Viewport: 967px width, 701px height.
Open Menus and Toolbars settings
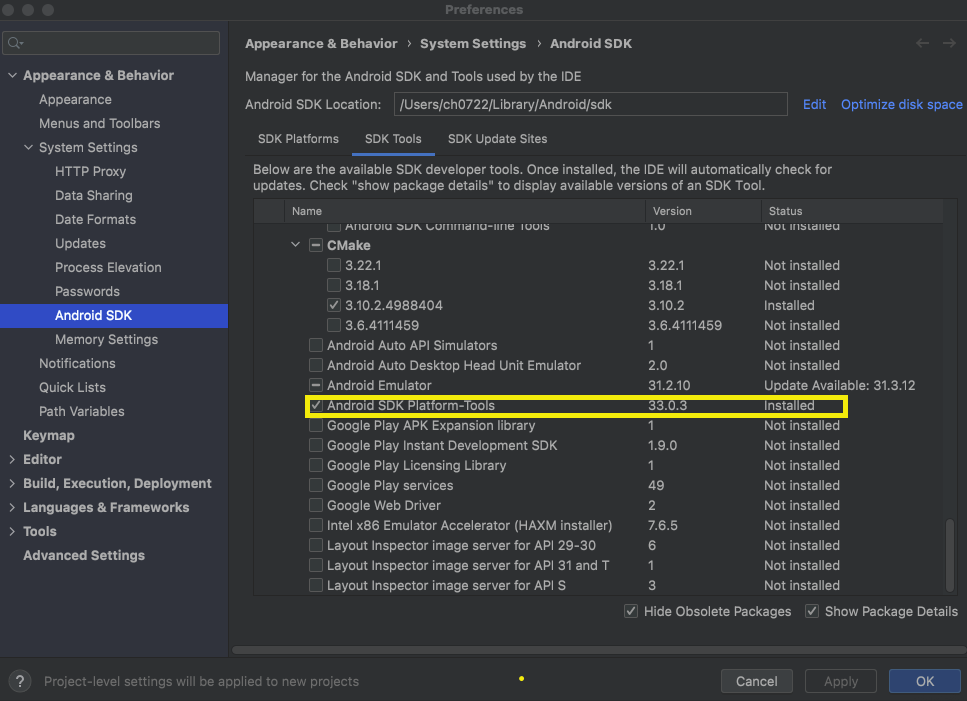99,123
